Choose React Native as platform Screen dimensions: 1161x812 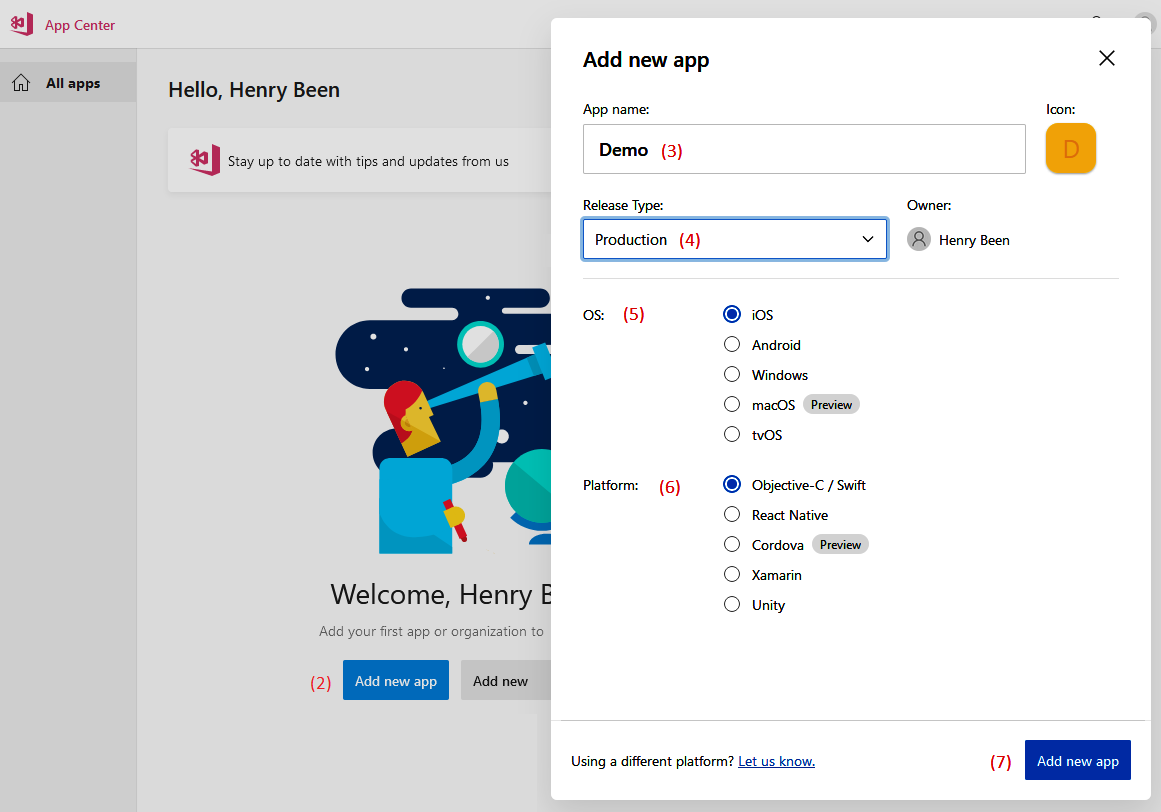(x=732, y=514)
